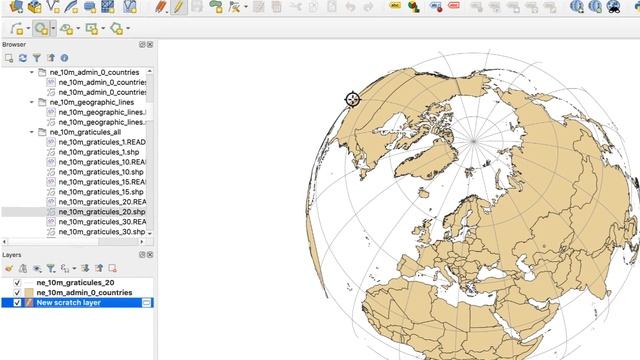This screenshot has height=360, width=640.
Task: Select the Add Regular Polygon tool
Action: click(x=116, y=29)
